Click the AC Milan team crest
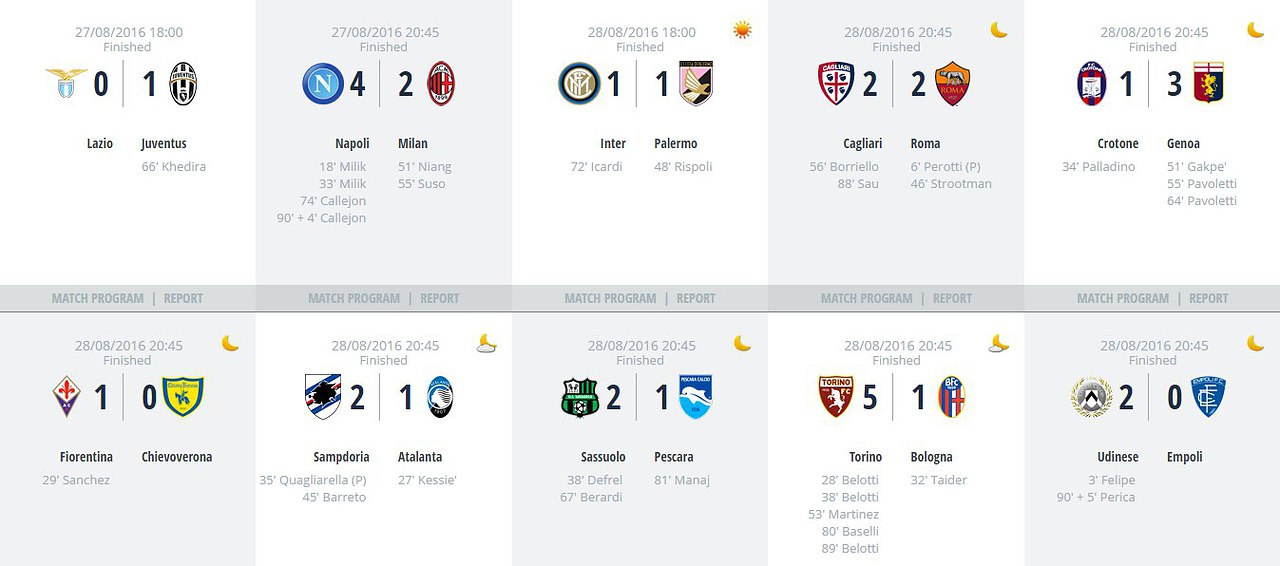The image size is (1280, 566). 441,84
